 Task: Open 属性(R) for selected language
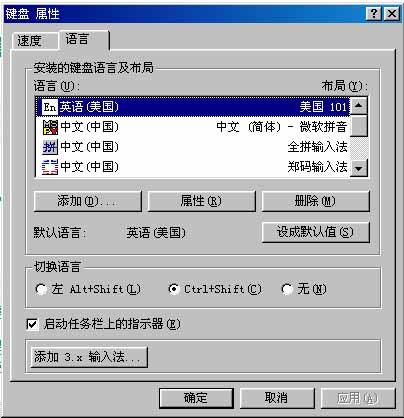(x=201, y=201)
